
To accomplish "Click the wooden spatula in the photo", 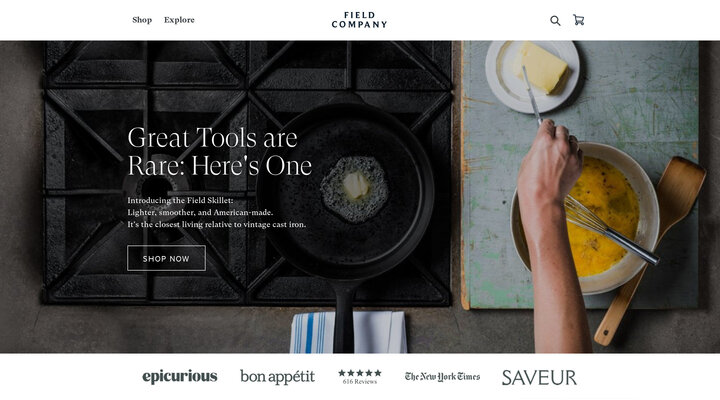I will pos(650,250).
